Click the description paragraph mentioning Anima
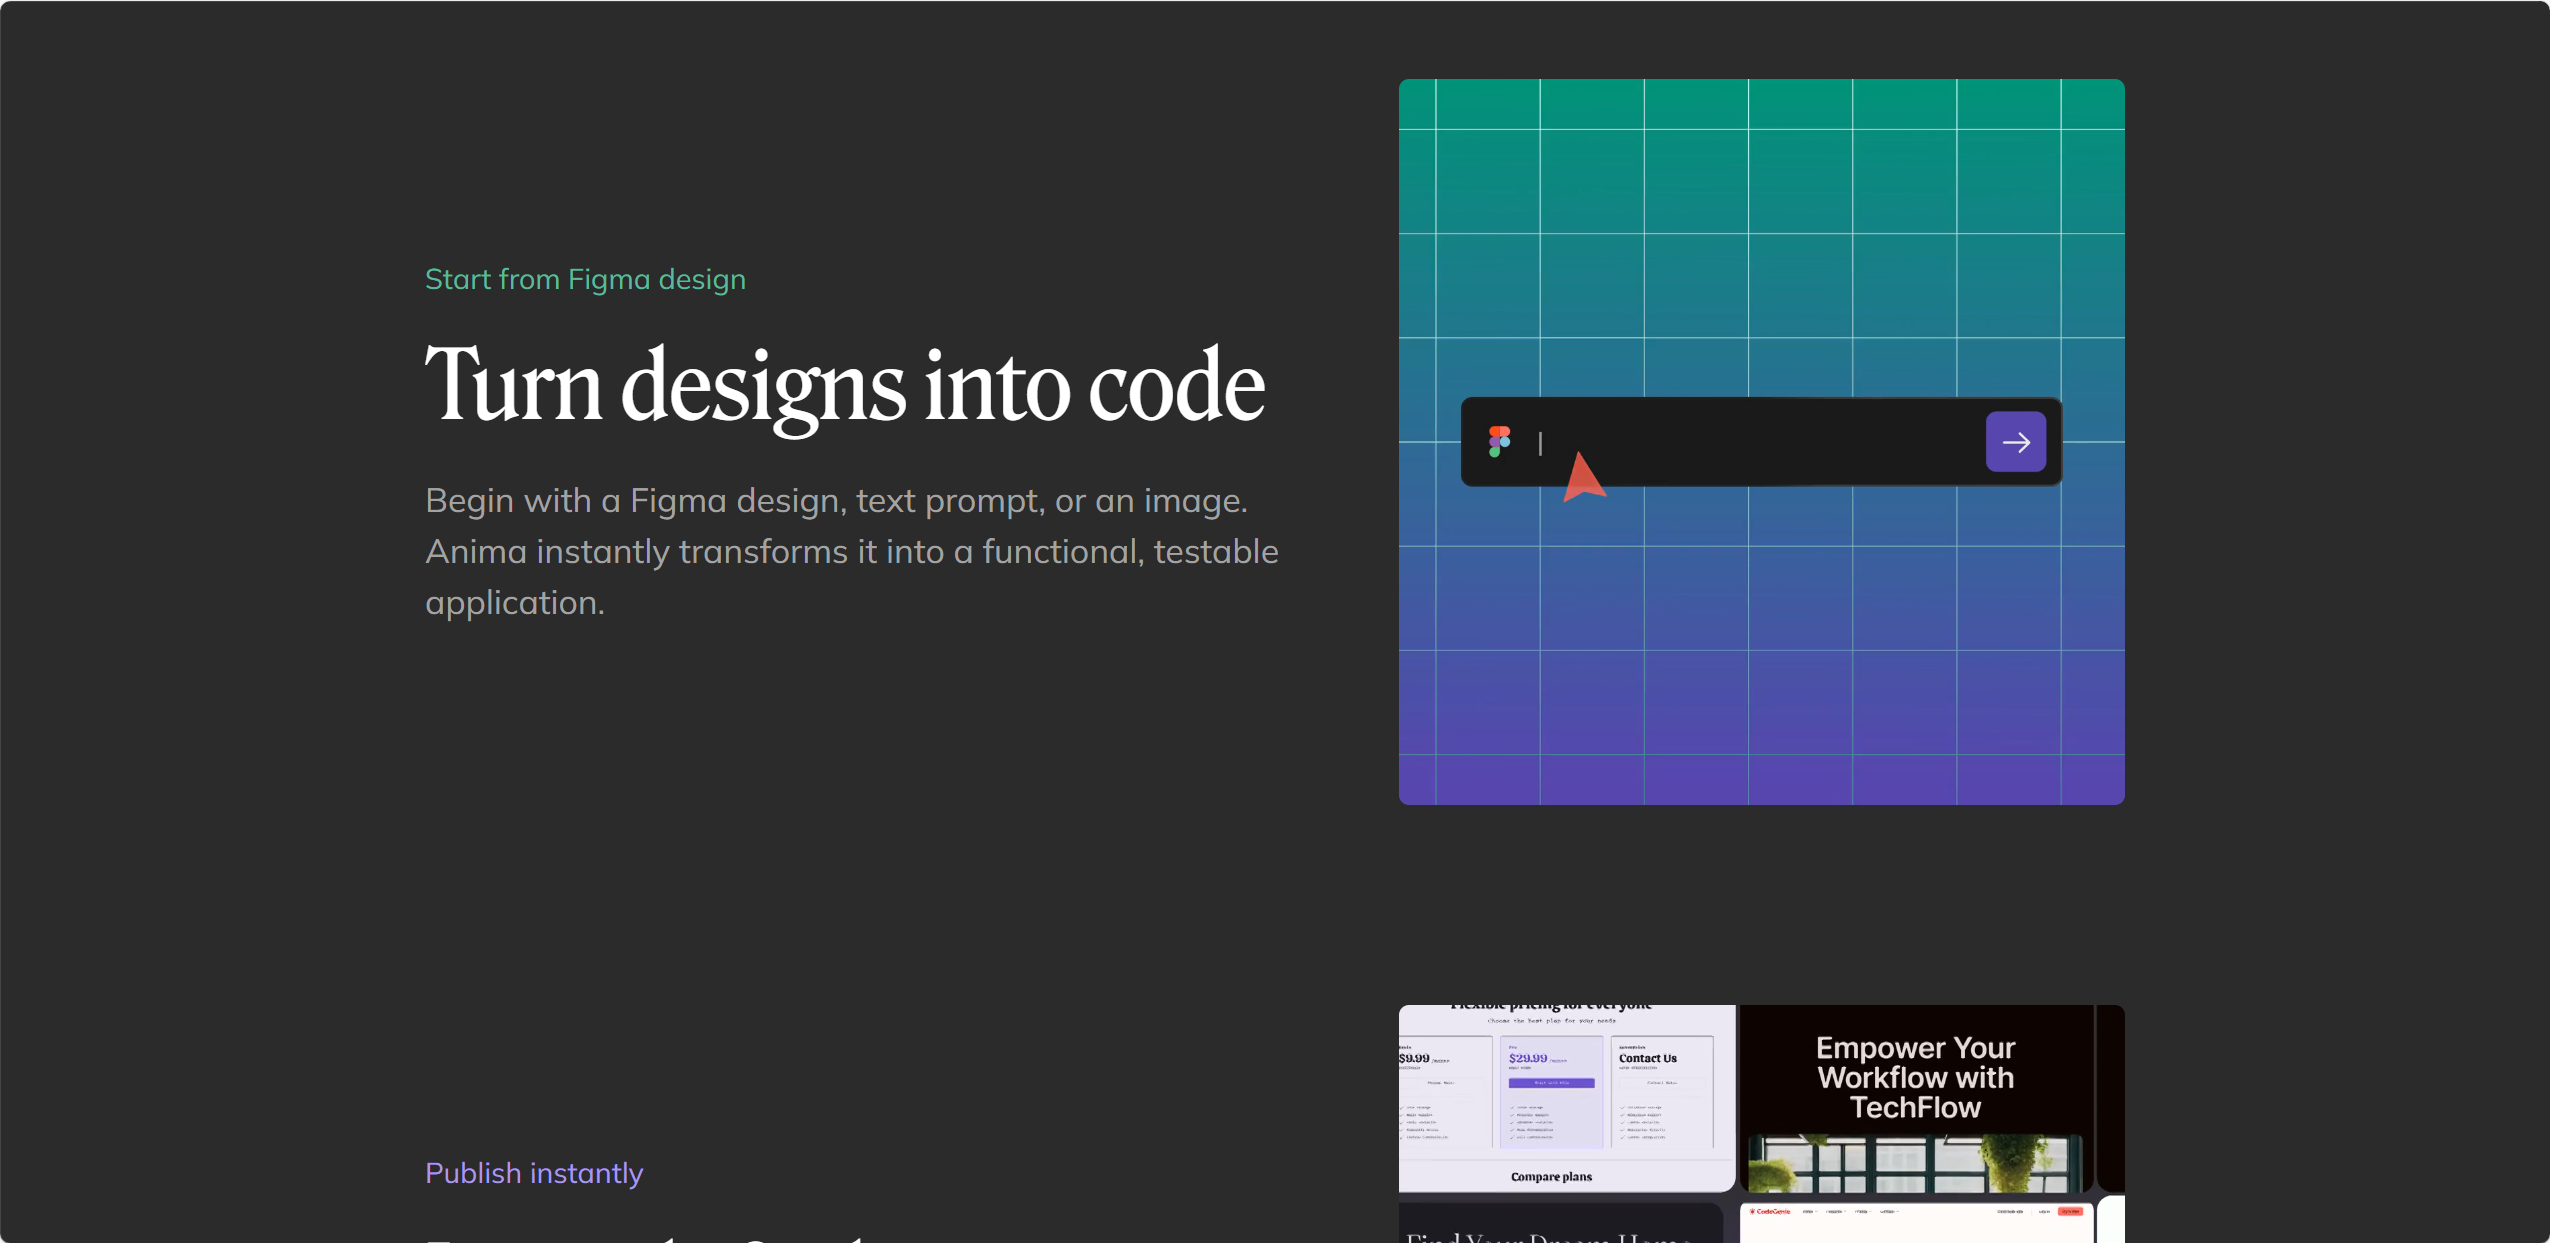Viewport: 2550px width, 1243px height. tap(851, 551)
